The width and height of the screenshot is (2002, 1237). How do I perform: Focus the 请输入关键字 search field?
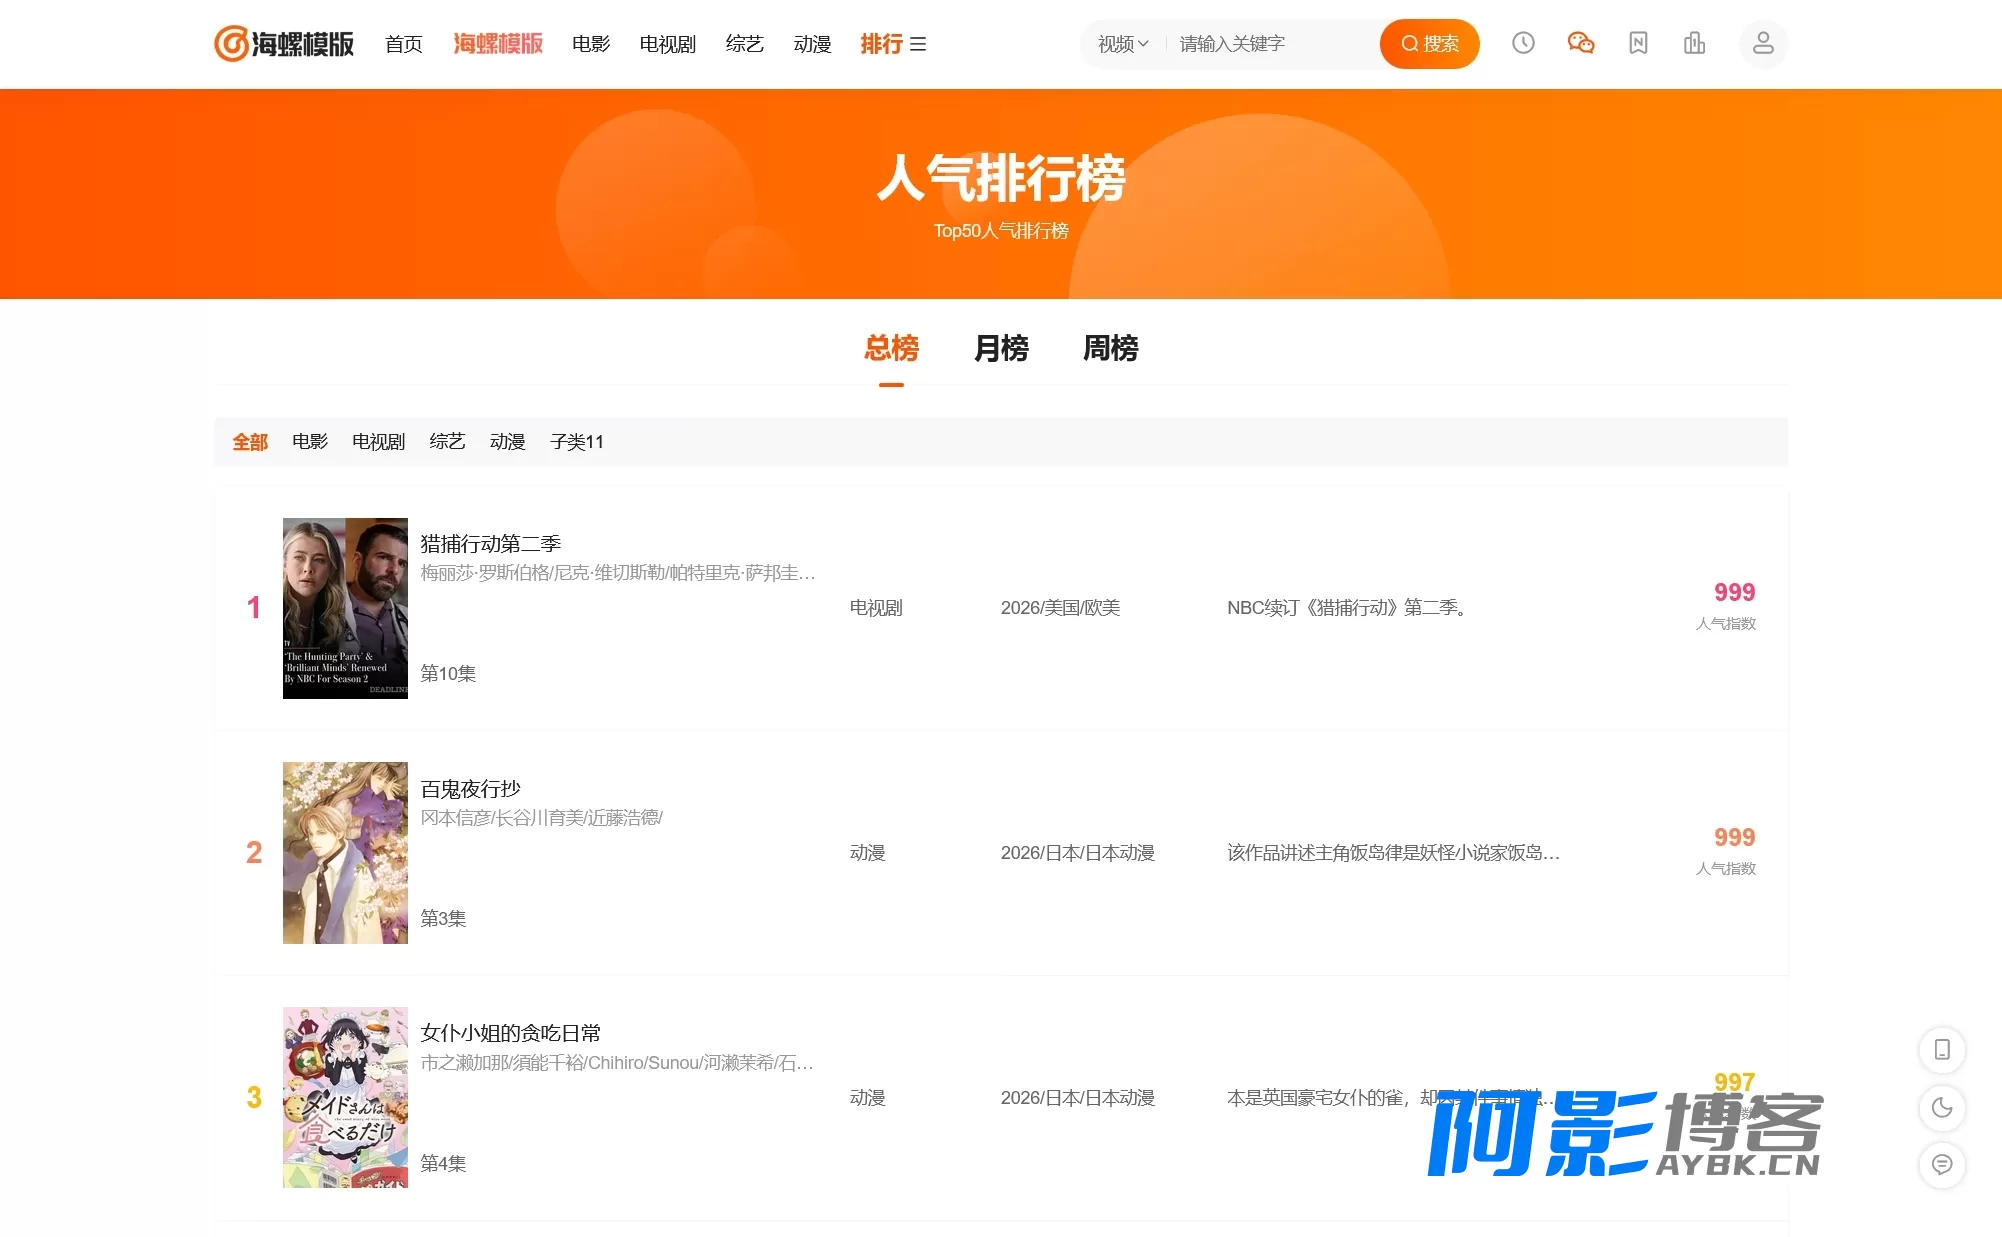coord(1272,44)
